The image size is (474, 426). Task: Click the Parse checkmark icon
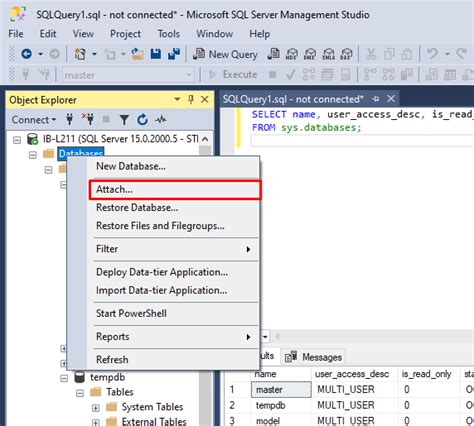coord(291,75)
